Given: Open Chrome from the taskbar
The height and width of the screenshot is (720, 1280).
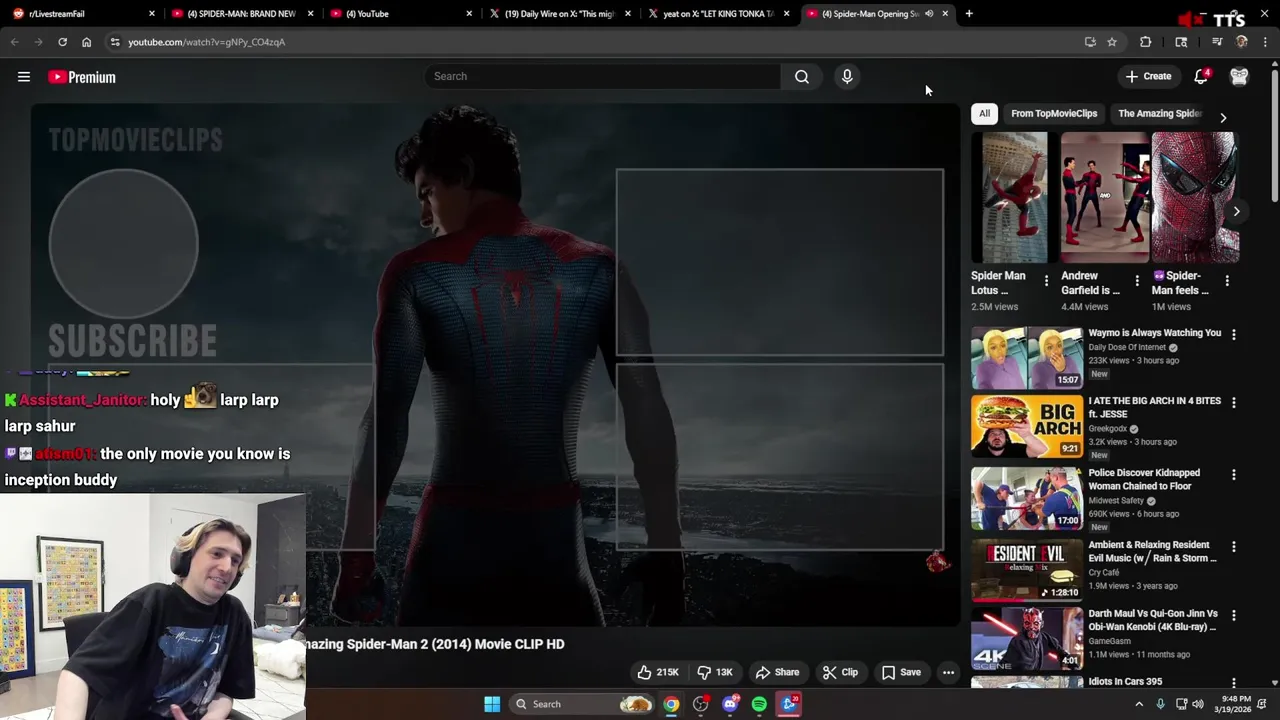Looking at the screenshot, I should pyautogui.click(x=671, y=704).
